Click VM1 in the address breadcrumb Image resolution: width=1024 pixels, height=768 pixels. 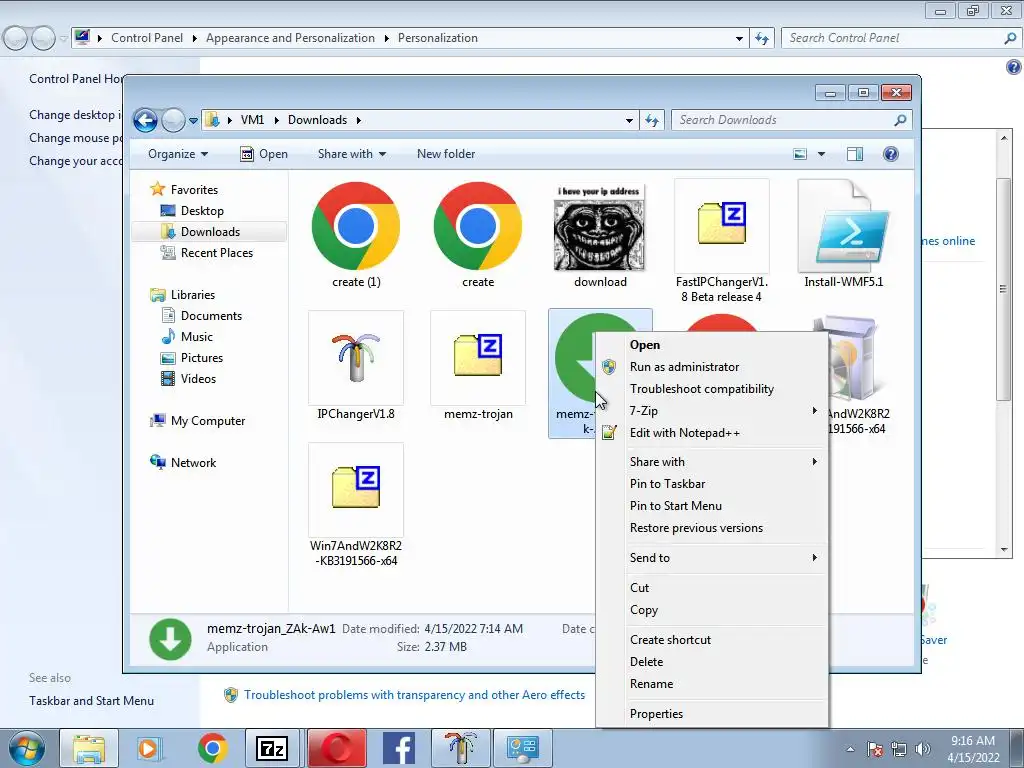coord(252,120)
